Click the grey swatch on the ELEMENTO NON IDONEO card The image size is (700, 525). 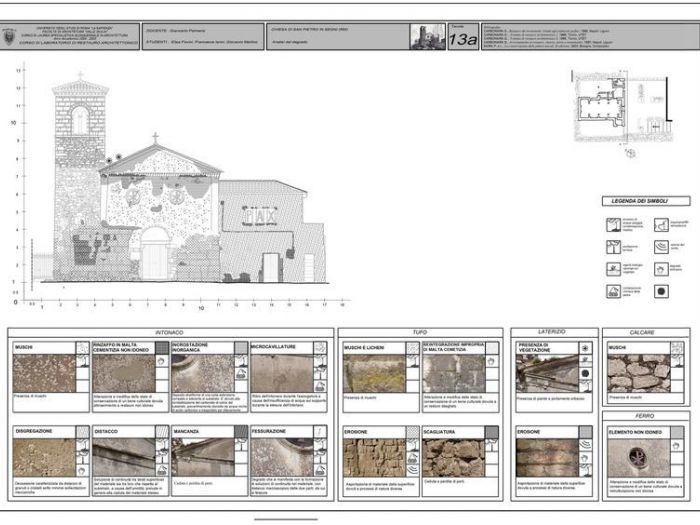coord(677,432)
